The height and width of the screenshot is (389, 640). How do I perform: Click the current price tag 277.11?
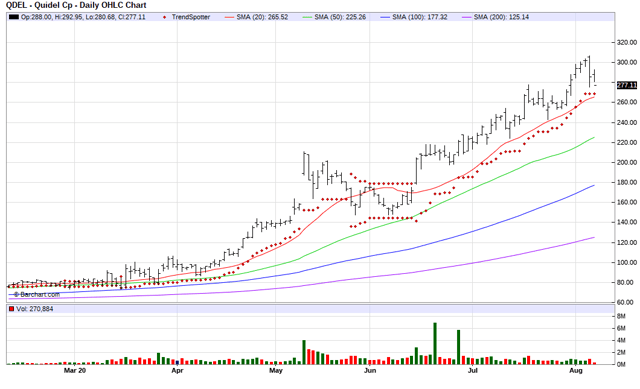coord(627,85)
